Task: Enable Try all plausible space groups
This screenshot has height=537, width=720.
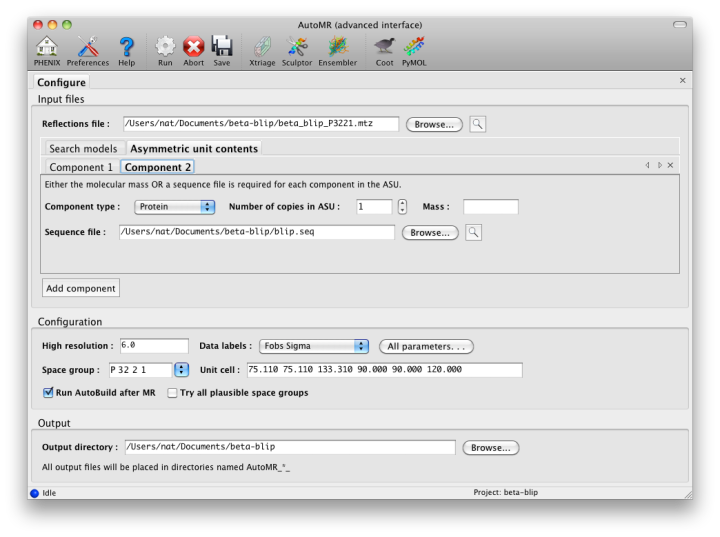Action: [173, 393]
